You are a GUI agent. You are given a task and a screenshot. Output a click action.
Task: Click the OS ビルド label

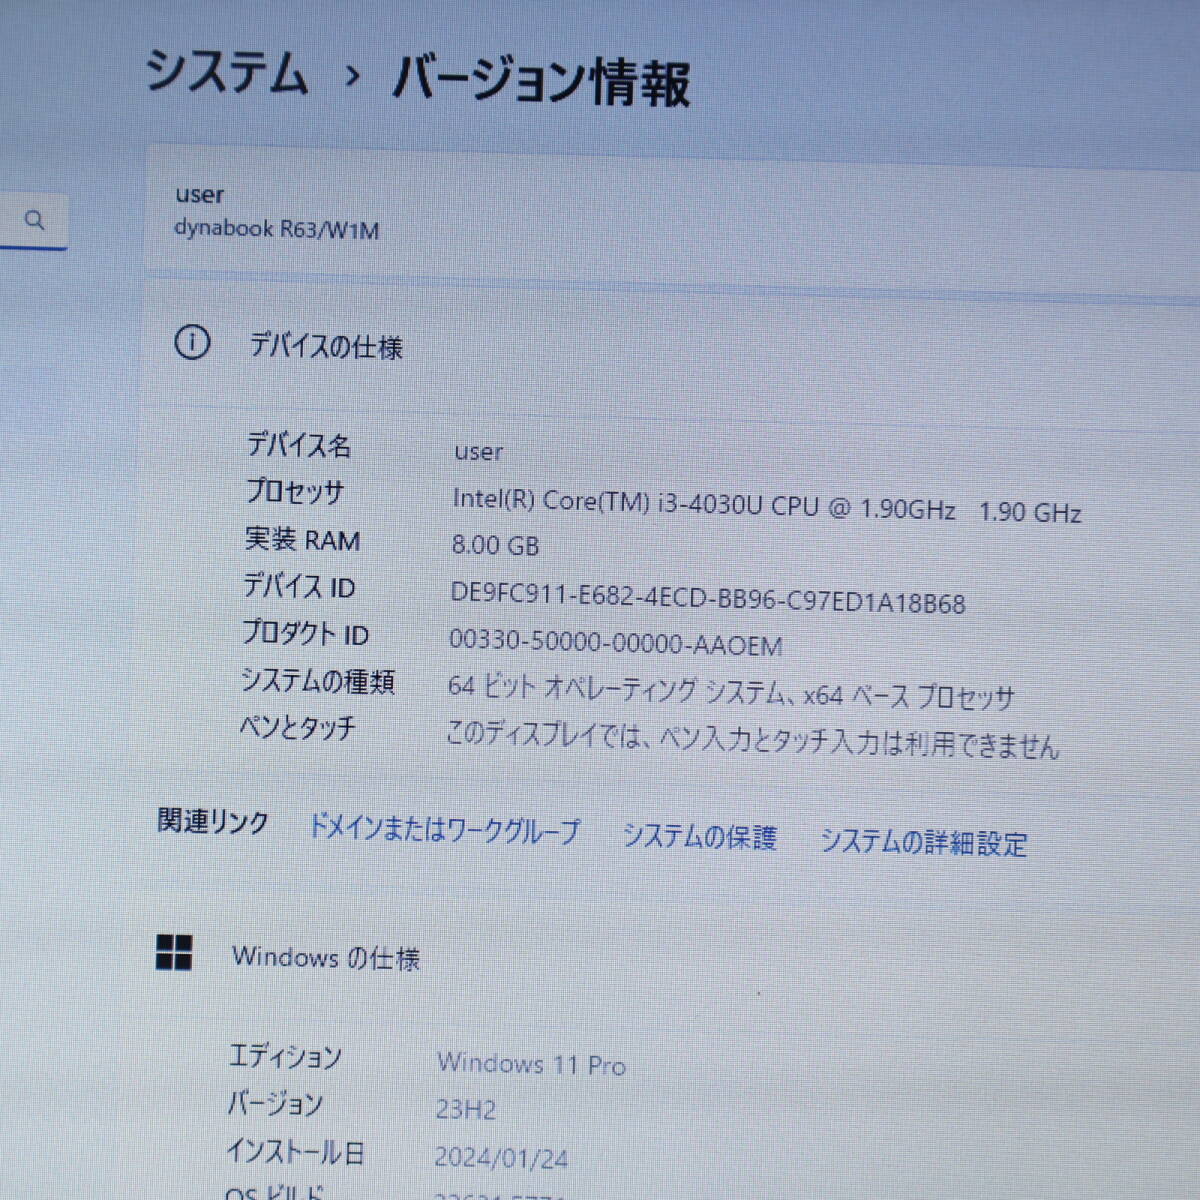275,1191
